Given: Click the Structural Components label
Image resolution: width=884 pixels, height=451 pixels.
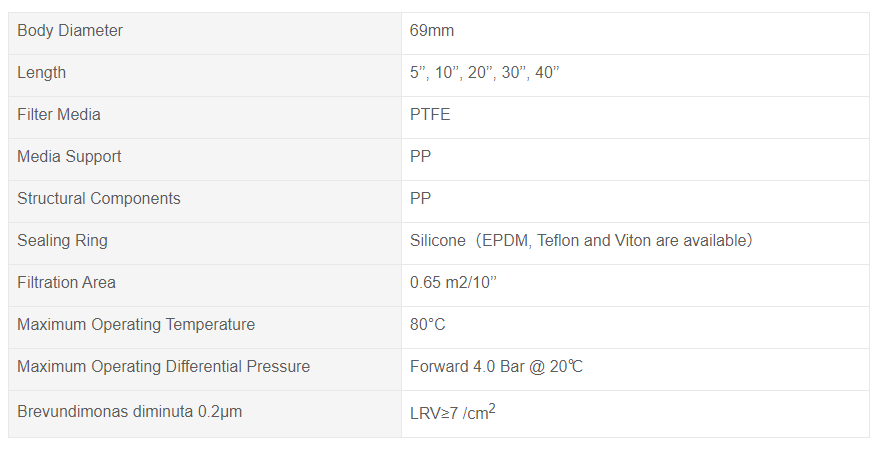Looking at the screenshot, I should (x=99, y=199).
